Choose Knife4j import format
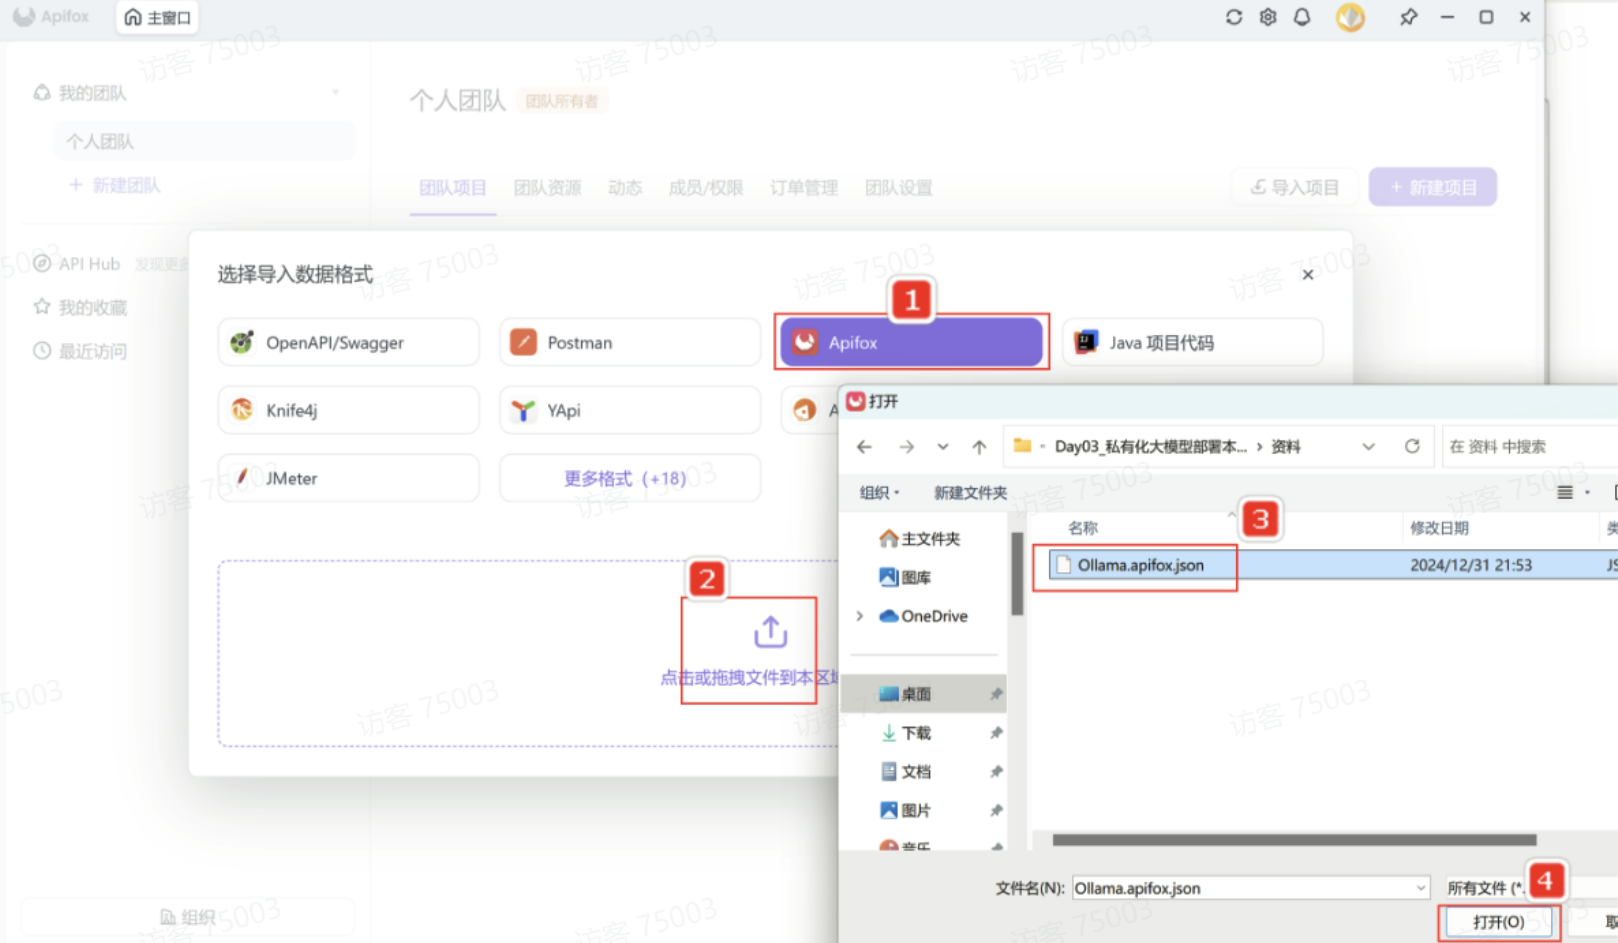Viewport: 1618px width, 943px height. [x=349, y=410]
